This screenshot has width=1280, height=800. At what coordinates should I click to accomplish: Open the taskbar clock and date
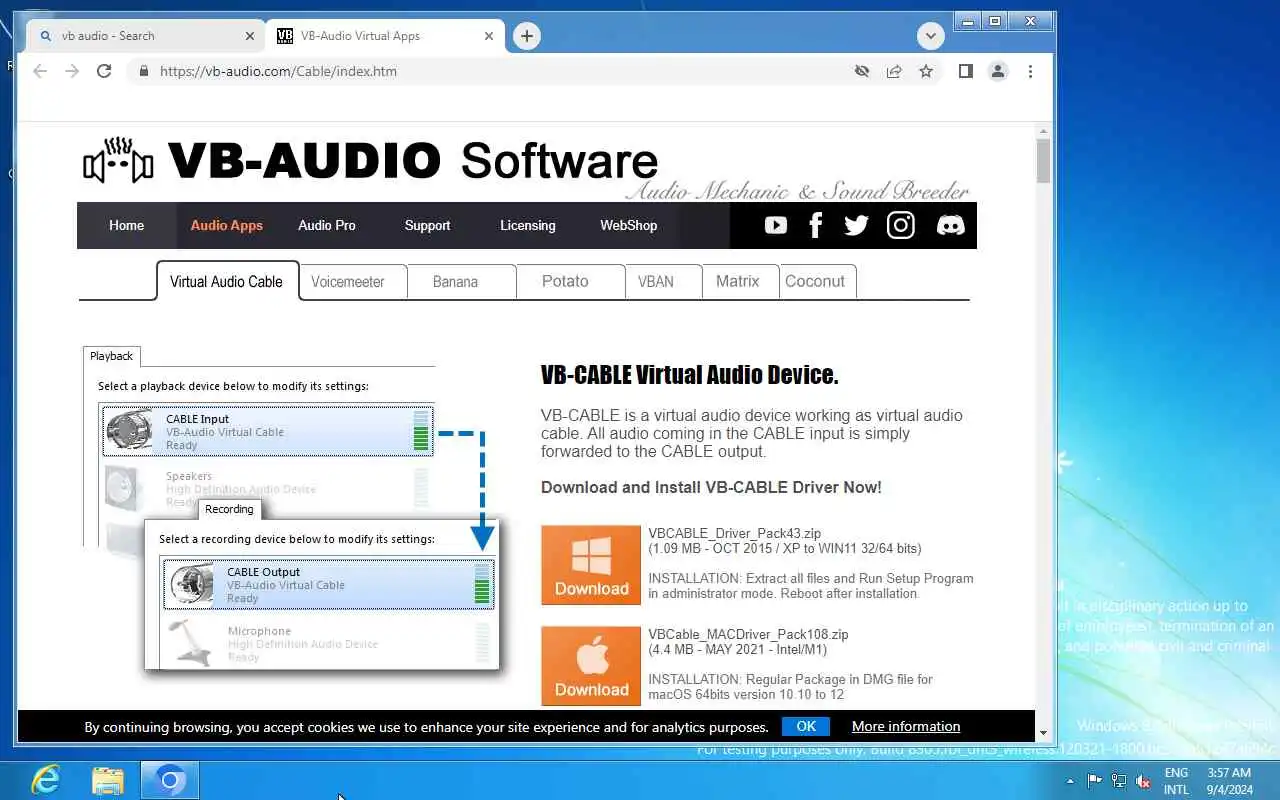pos(1229,781)
